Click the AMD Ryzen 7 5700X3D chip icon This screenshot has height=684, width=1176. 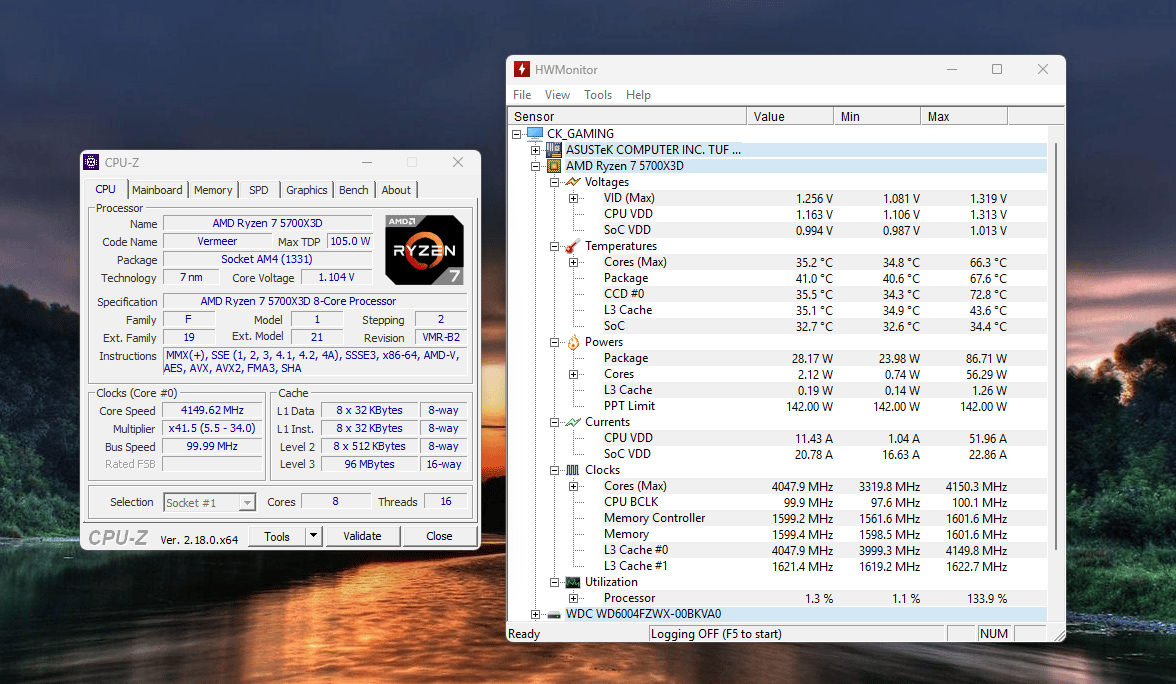coord(554,166)
